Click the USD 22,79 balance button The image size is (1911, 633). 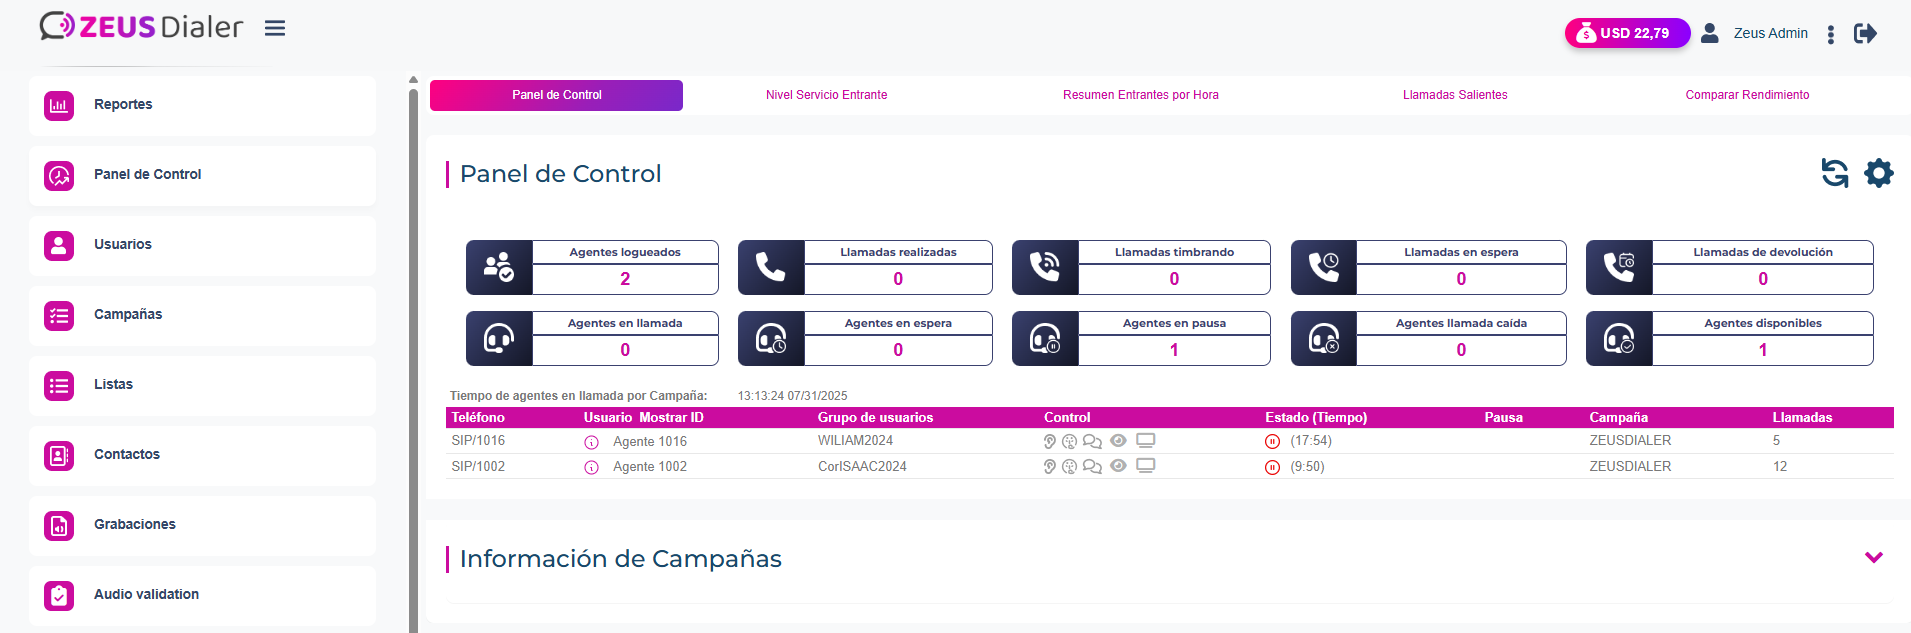pyautogui.click(x=1626, y=33)
